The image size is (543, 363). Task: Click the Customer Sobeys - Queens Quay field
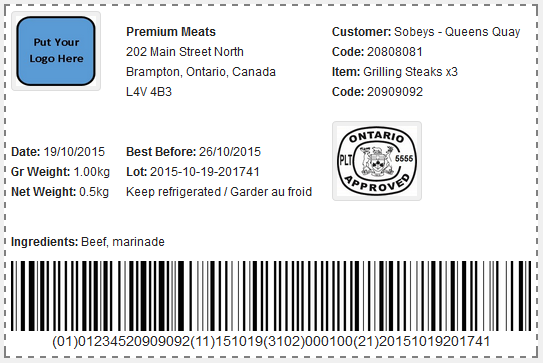click(426, 32)
